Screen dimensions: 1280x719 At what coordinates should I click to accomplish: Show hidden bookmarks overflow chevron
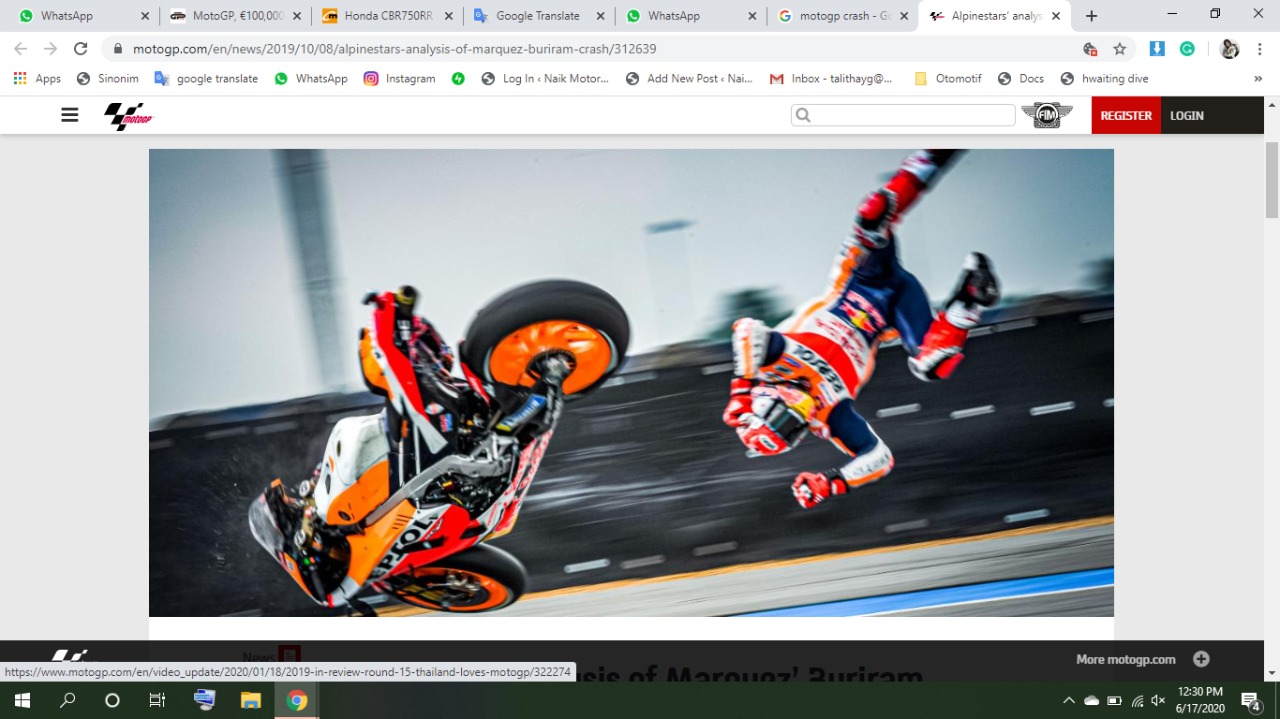point(1258,79)
